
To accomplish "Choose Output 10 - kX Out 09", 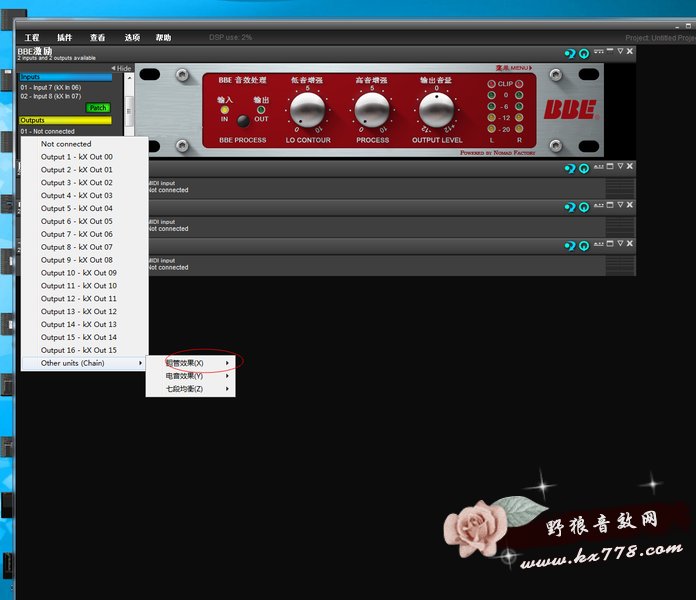I will (x=85, y=272).
